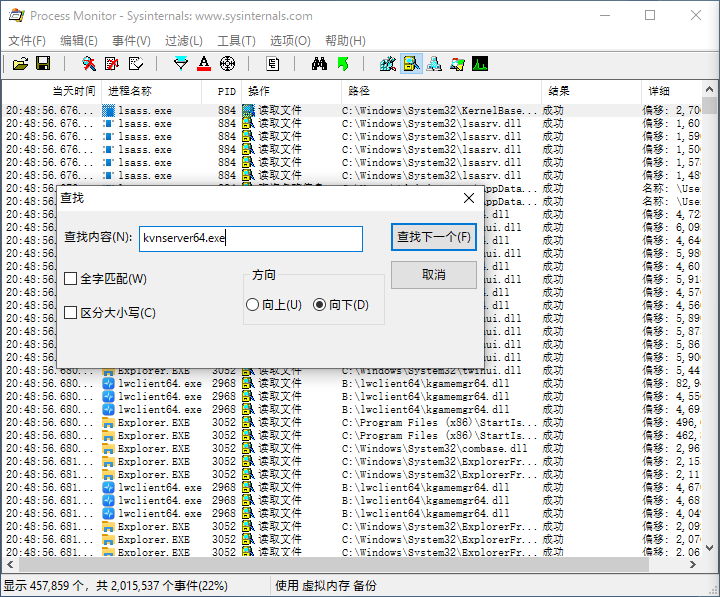Click the detail cell '偏移: 496,'
The width and height of the screenshot is (720, 597).
(671, 422)
